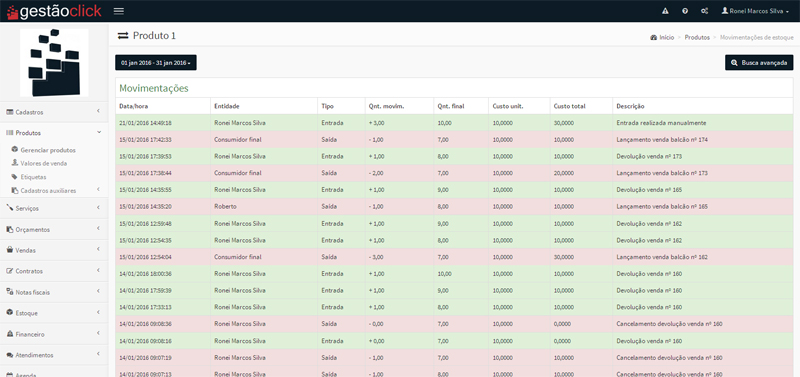Open Gerenciar produtos

(48, 150)
